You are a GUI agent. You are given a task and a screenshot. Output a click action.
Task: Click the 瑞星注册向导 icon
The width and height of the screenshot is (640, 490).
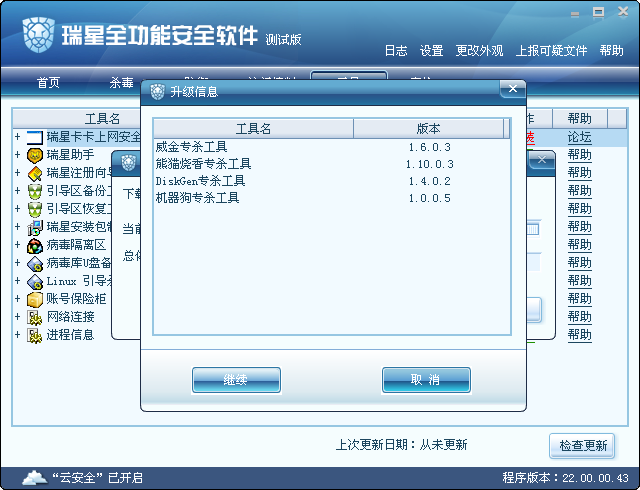35,173
